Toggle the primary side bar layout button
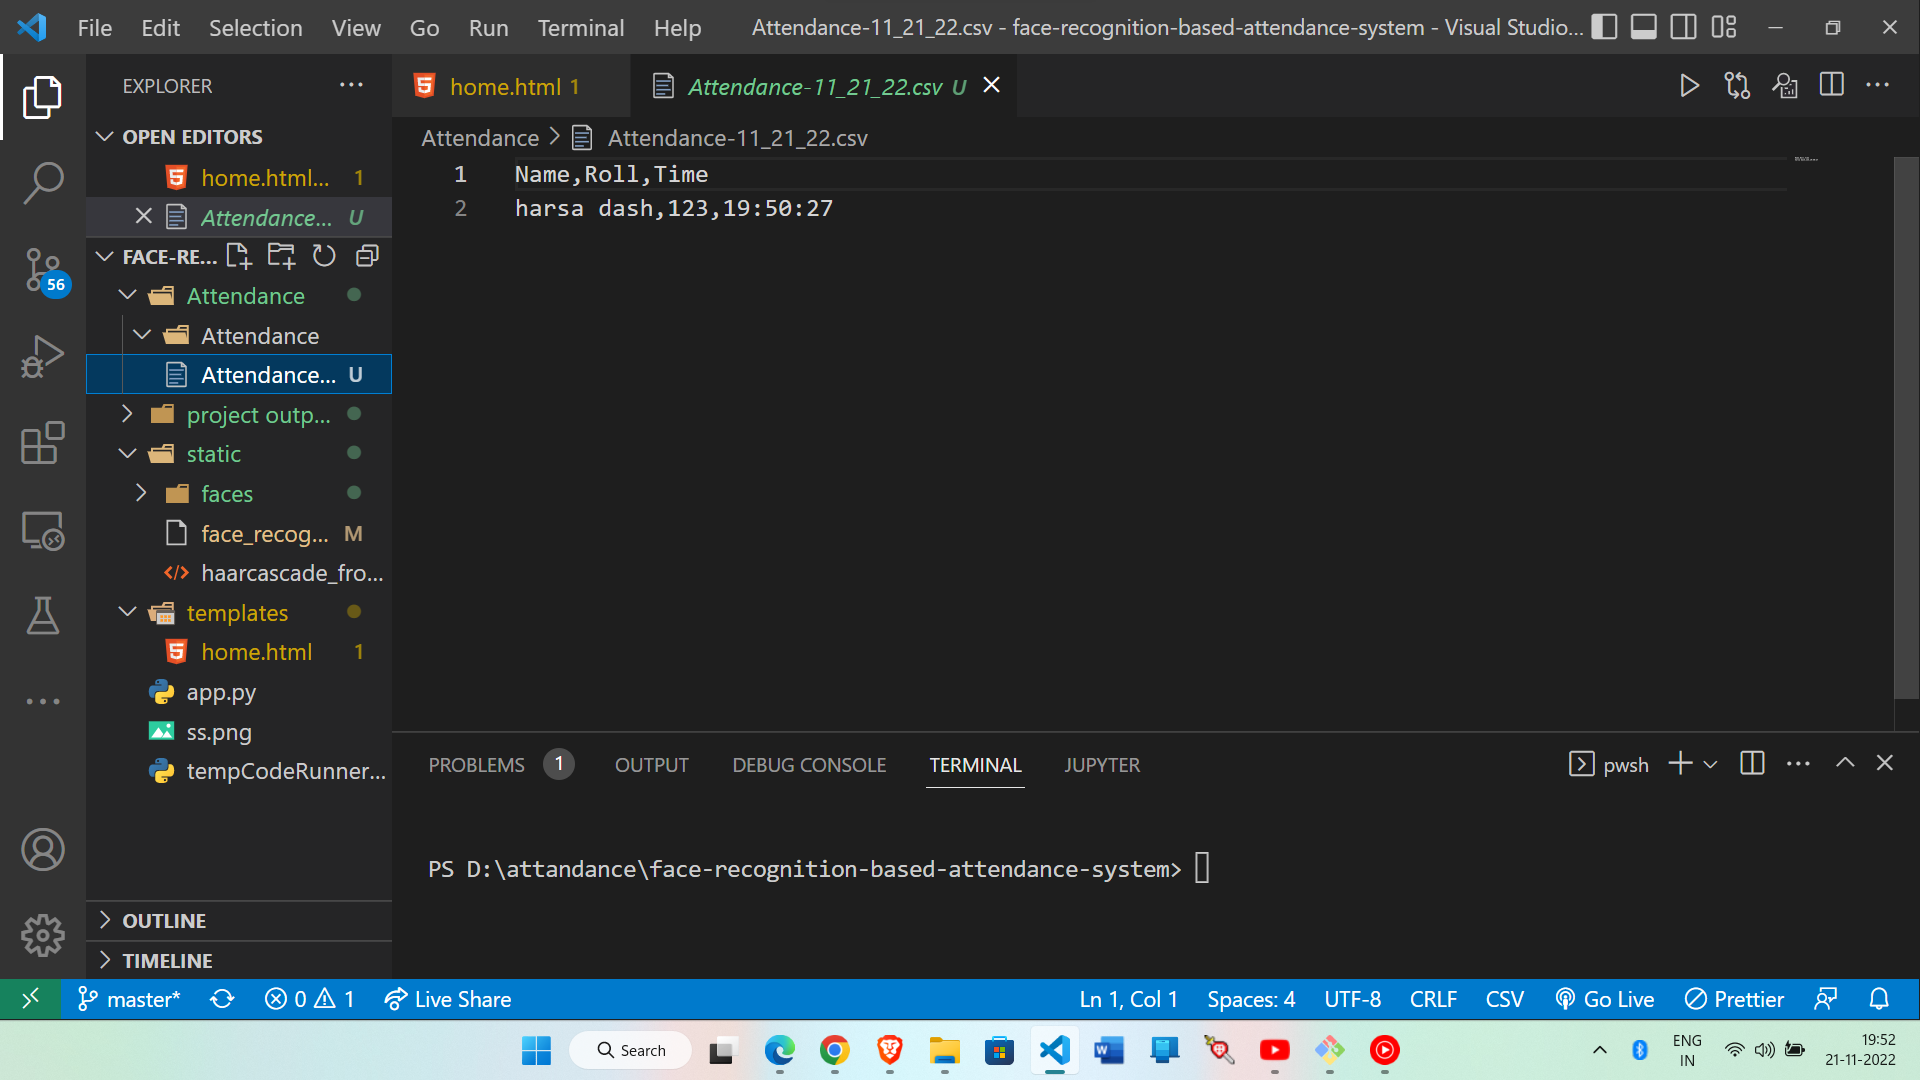This screenshot has height=1080, width=1920. click(1604, 27)
